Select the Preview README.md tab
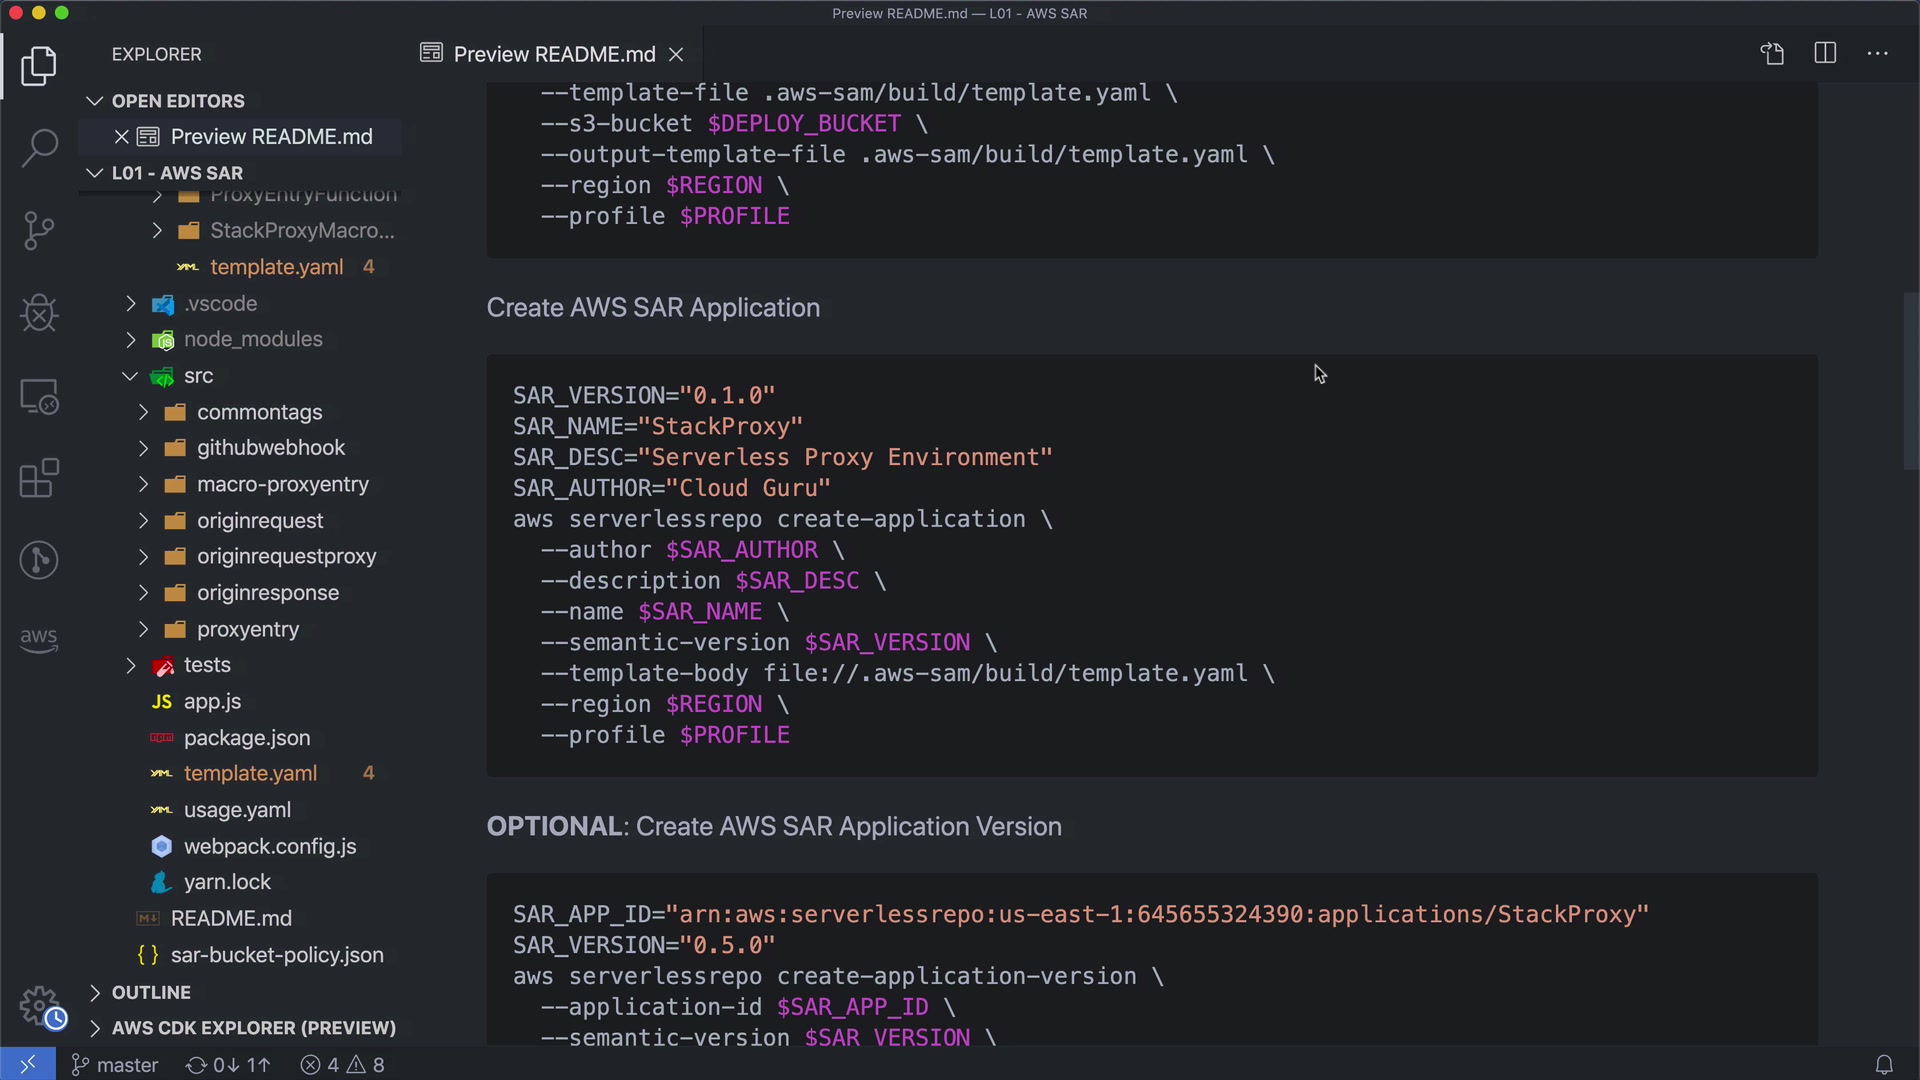This screenshot has height=1080, width=1920. coord(553,54)
